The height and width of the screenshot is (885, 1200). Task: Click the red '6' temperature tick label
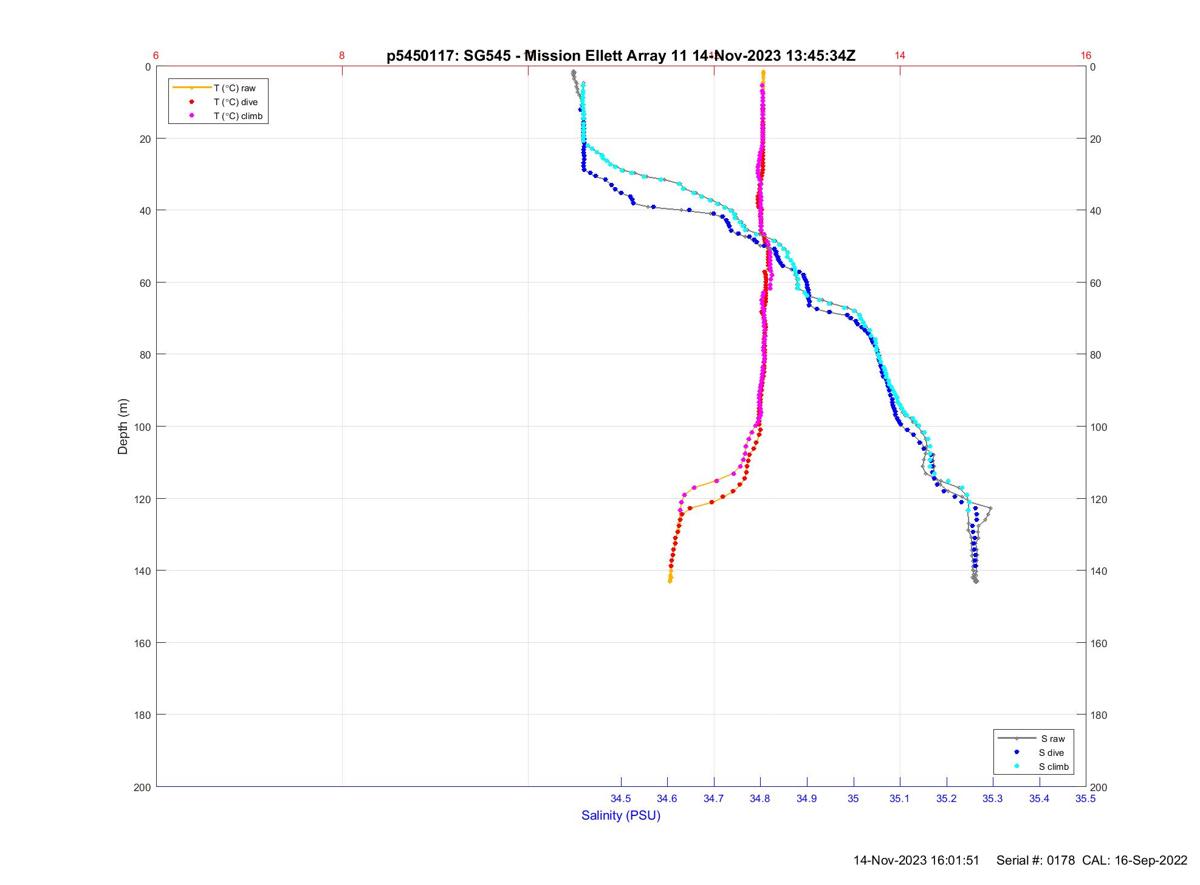[x=156, y=56]
